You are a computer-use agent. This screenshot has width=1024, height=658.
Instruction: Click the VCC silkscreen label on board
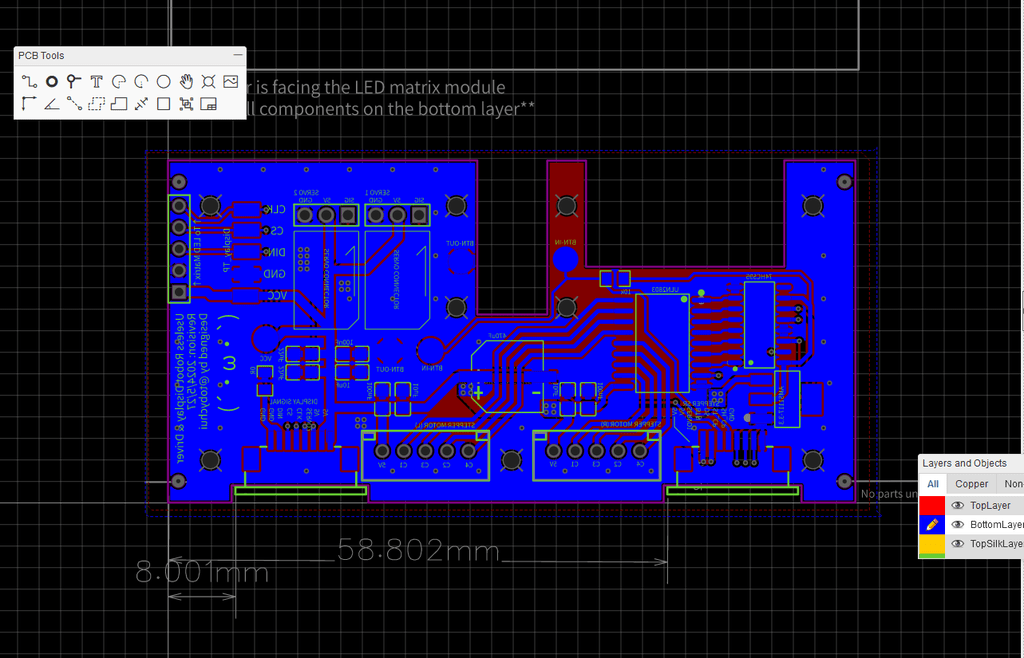point(276,295)
